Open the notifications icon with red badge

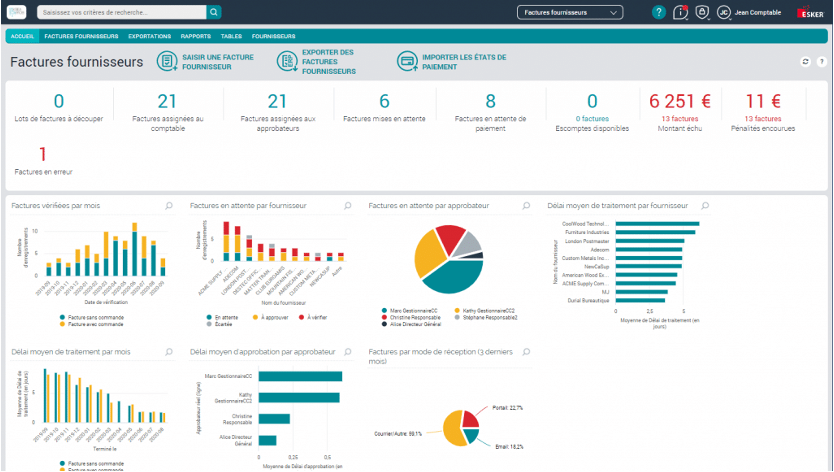click(681, 13)
